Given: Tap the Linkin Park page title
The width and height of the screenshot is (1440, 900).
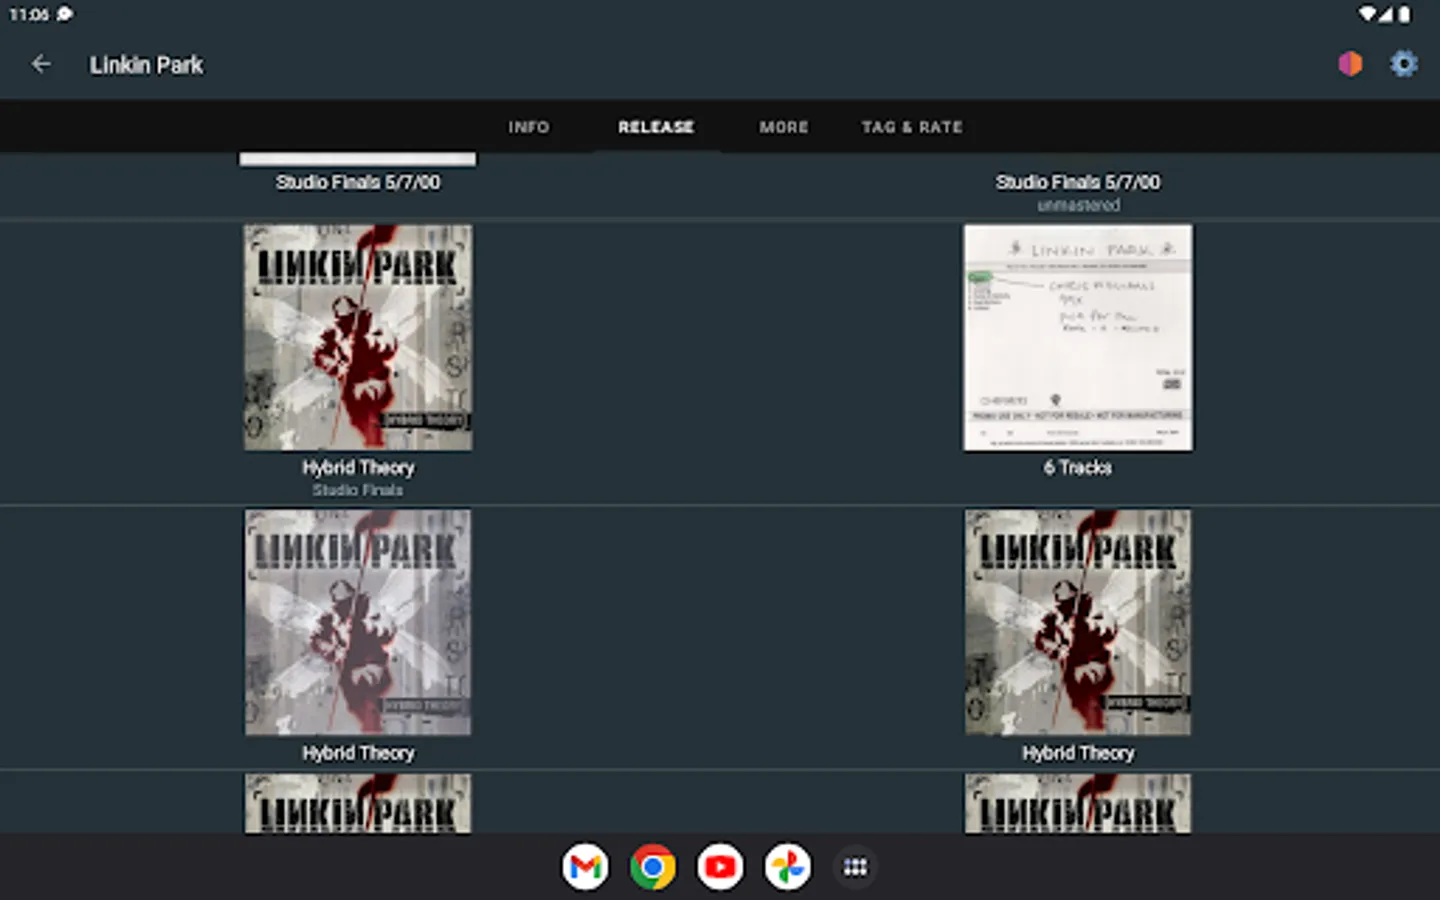Looking at the screenshot, I should [146, 65].
